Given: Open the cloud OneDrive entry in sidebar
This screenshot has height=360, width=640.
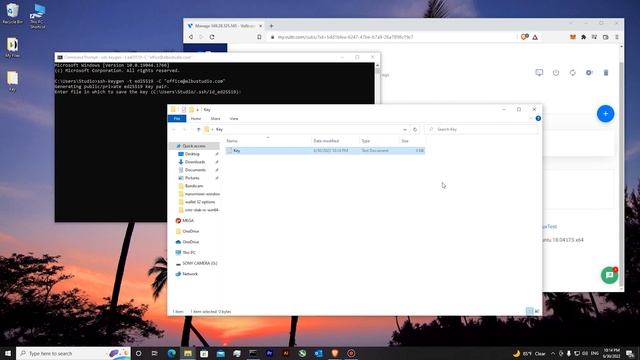Looking at the screenshot, I should (x=191, y=242).
